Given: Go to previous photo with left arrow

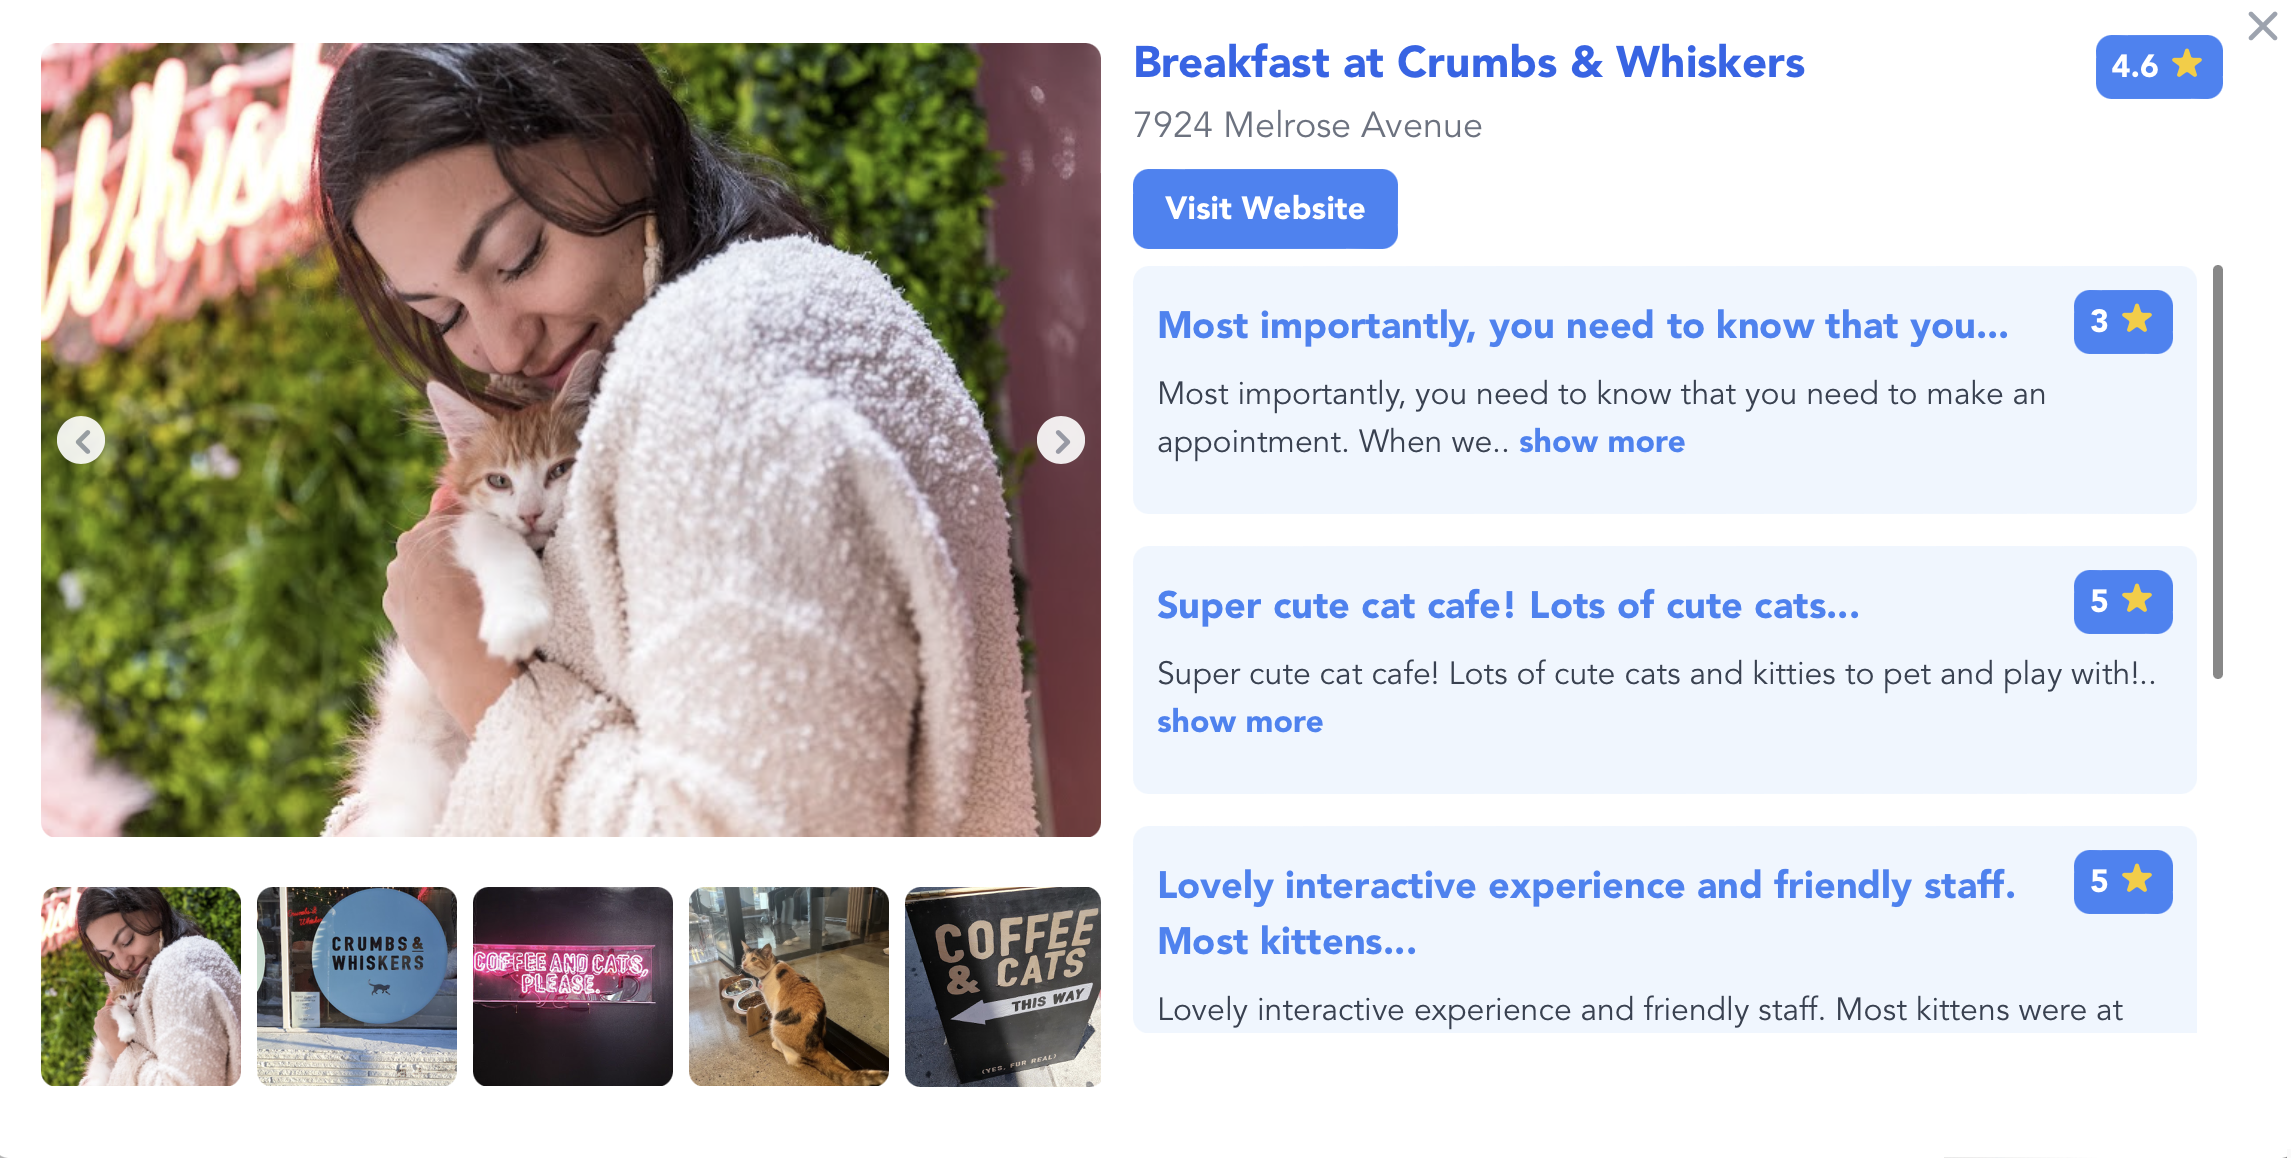Looking at the screenshot, I should (x=81, y=440).
